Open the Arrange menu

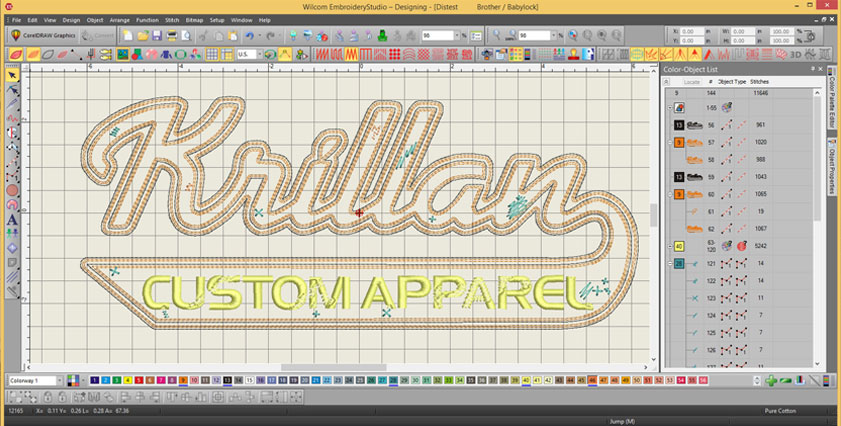120,19
